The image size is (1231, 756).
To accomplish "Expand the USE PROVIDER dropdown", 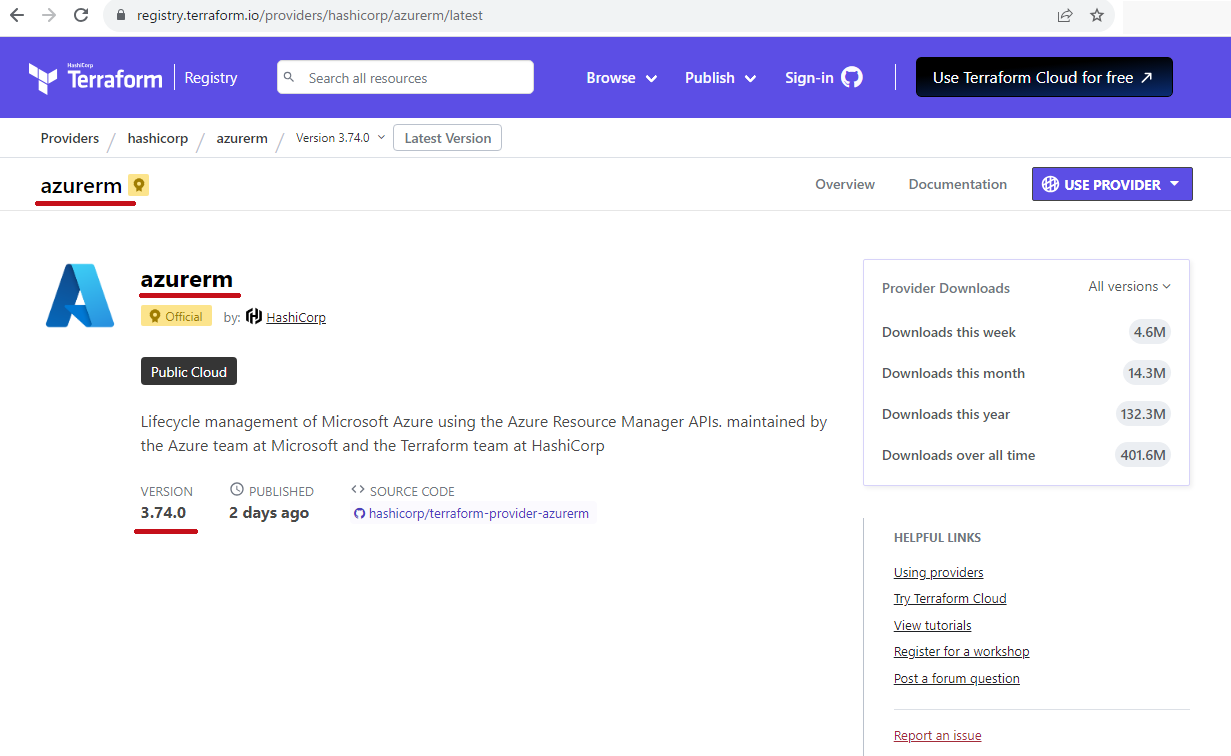I will 1112,184.
